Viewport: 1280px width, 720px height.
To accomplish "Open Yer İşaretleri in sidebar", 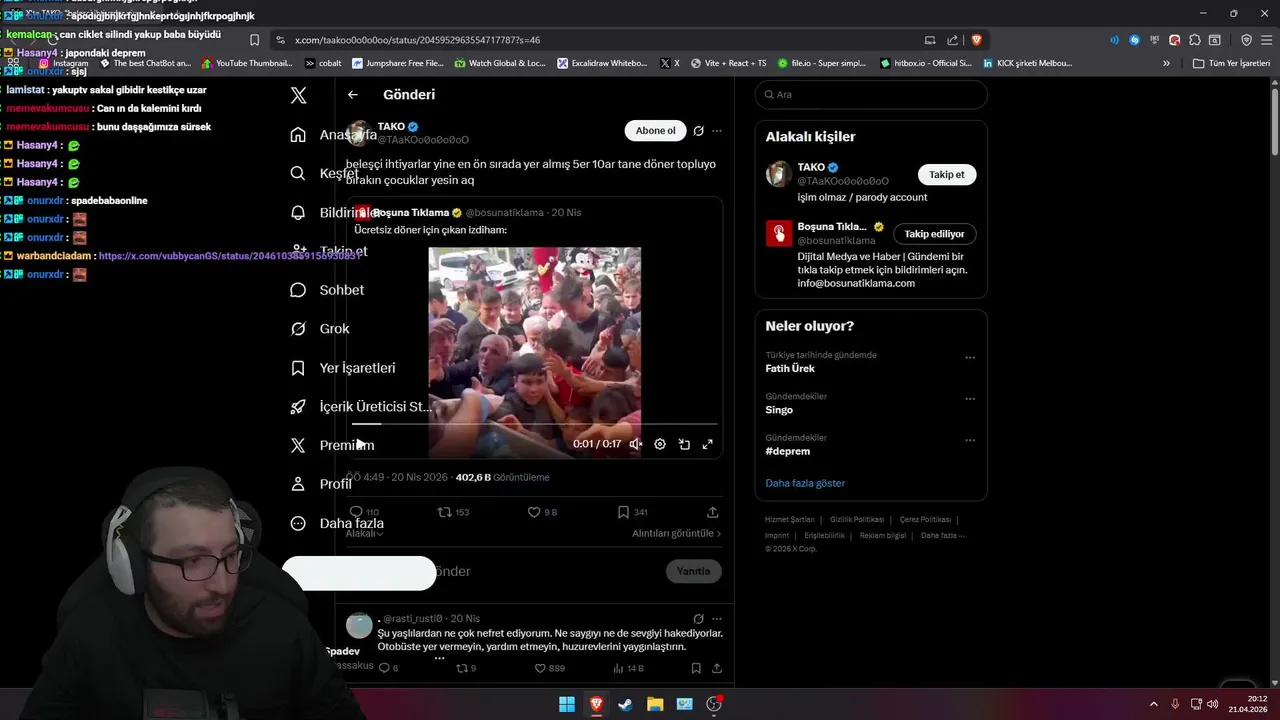I will click(343, 368).
